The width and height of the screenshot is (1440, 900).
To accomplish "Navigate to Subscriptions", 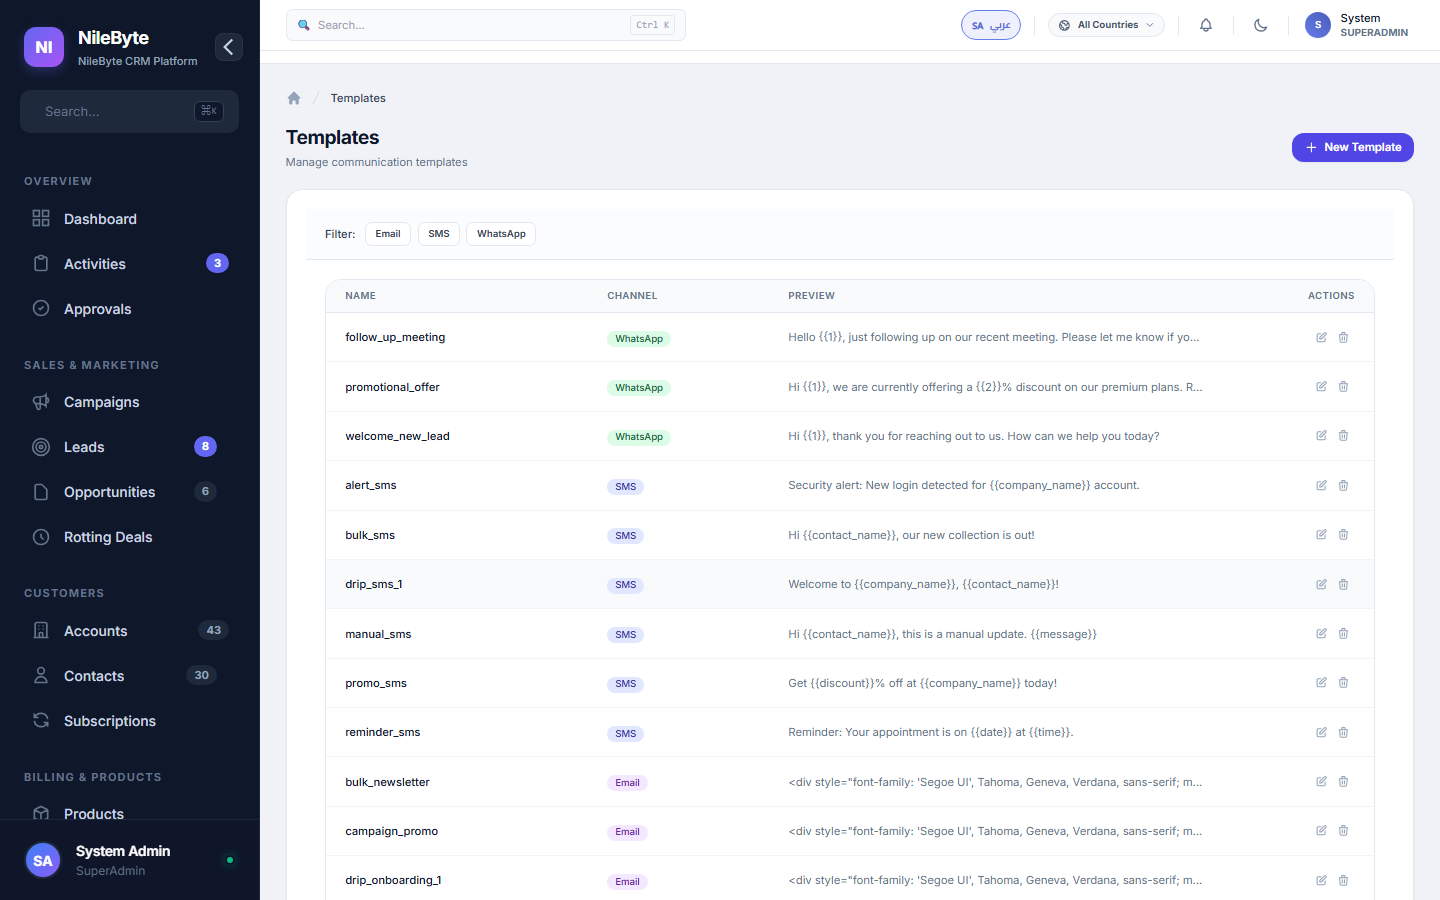I will tap(130, 721).
